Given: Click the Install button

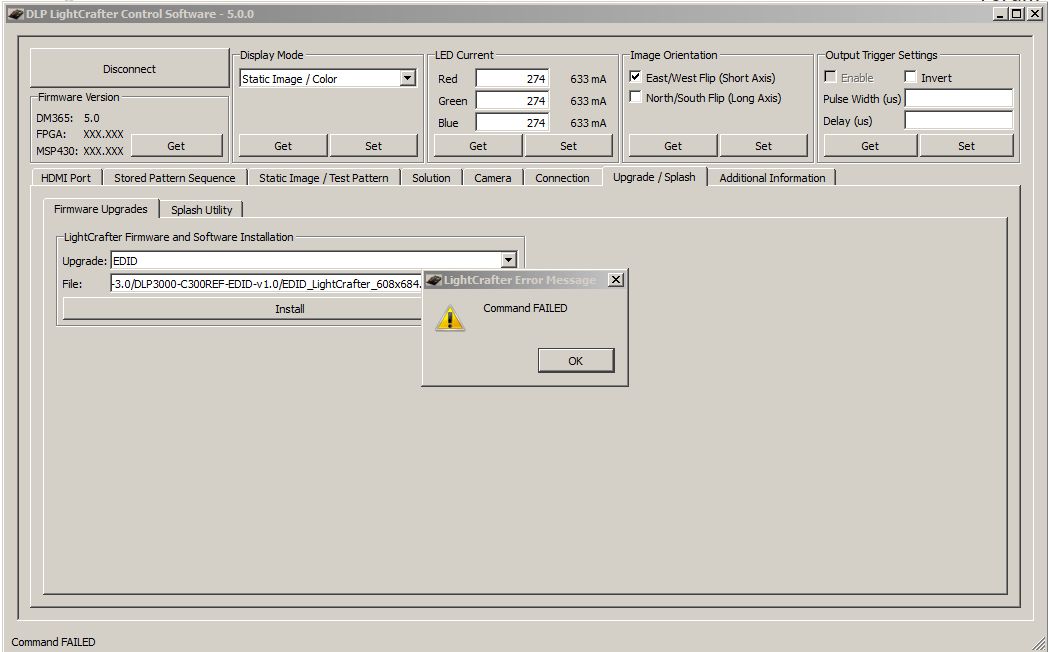Looking at the screenshot, I should pyautogui.click(x=243, y=309).
